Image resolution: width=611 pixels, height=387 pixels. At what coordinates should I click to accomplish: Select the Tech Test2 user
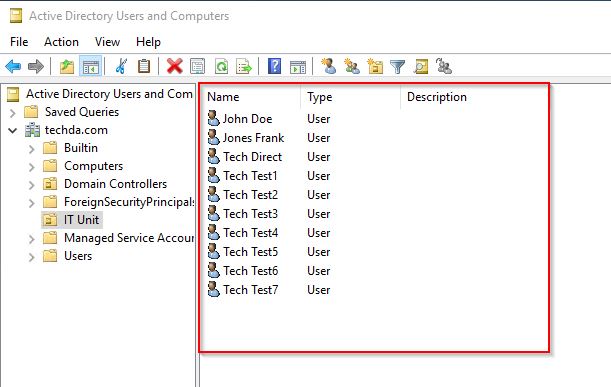[251, 195]
